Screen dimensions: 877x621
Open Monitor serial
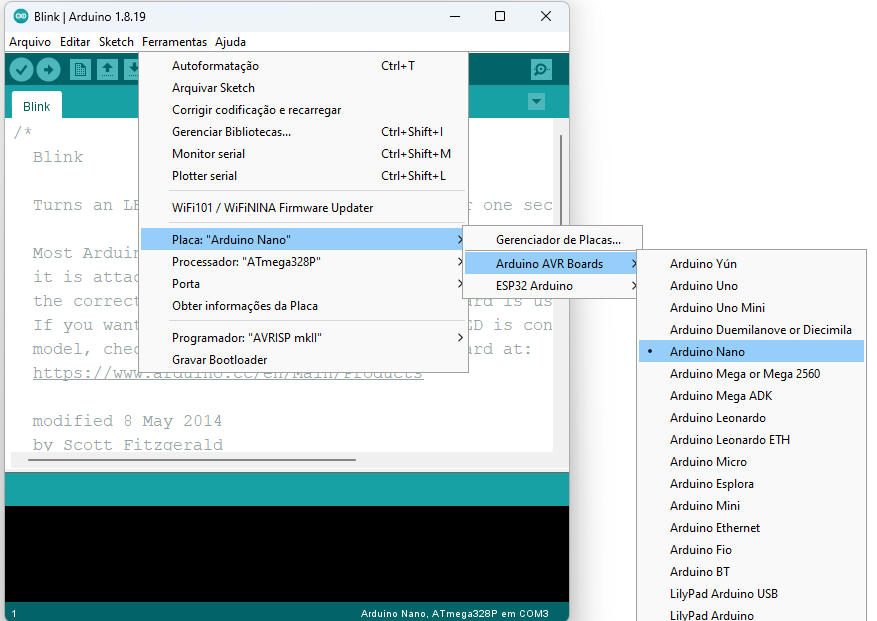click(304, 154)
